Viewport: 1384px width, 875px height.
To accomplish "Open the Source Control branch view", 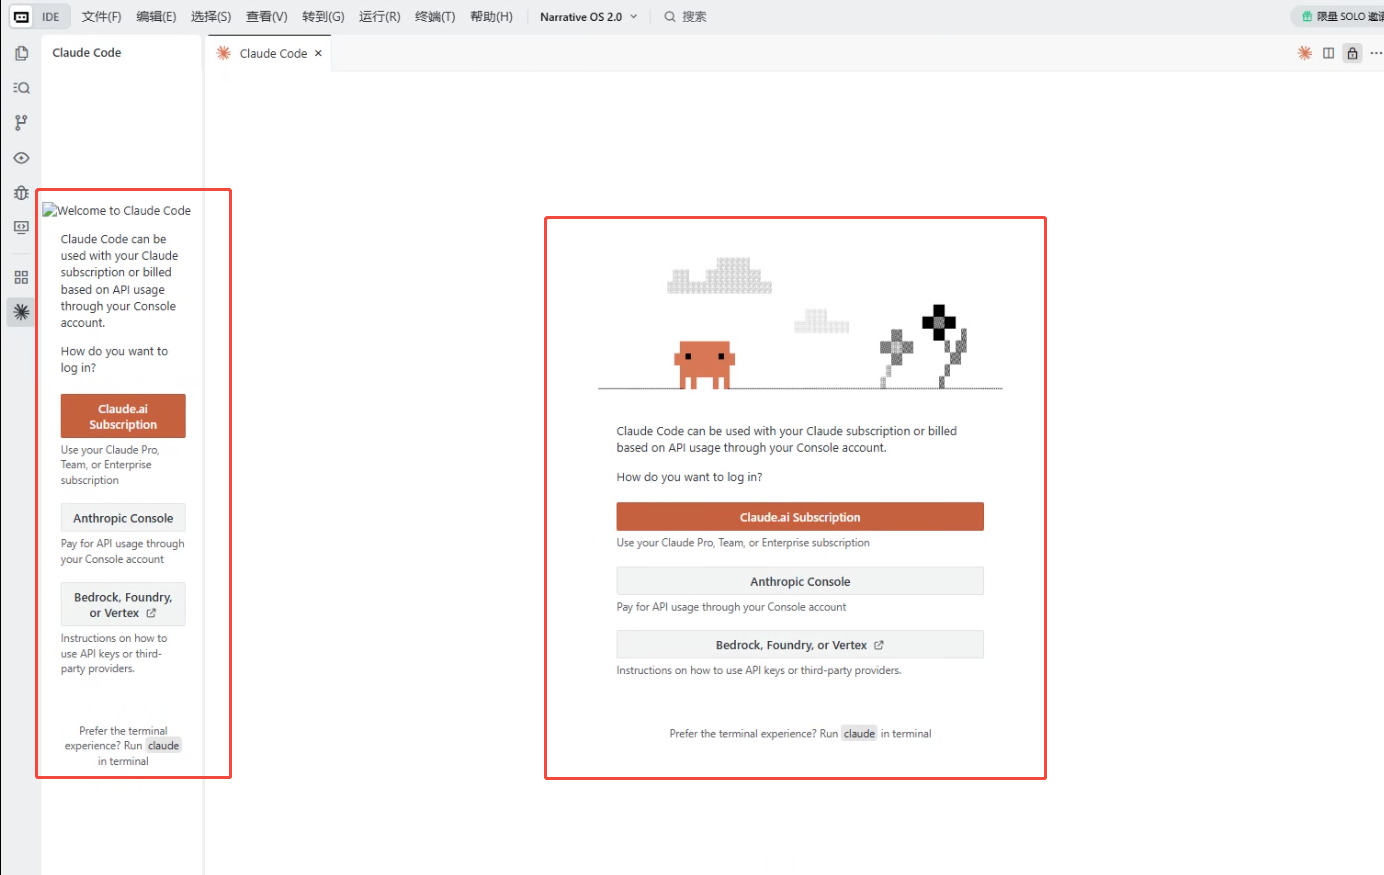I will point(21,123).
